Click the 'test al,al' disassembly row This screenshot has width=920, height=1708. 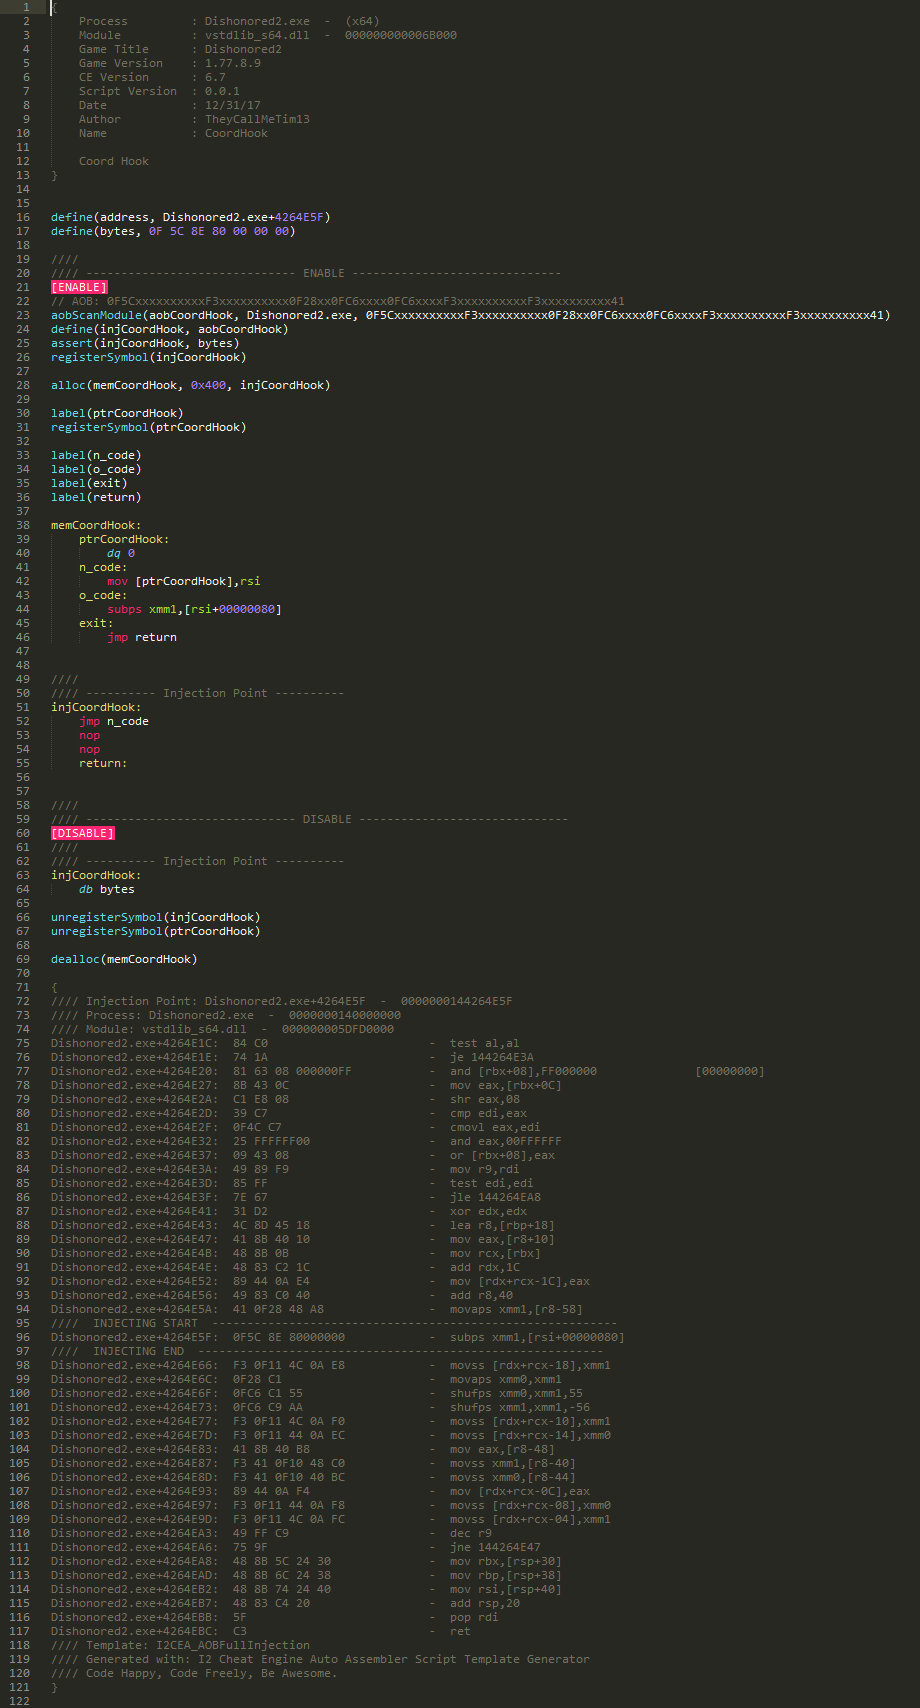(285, 1043)
